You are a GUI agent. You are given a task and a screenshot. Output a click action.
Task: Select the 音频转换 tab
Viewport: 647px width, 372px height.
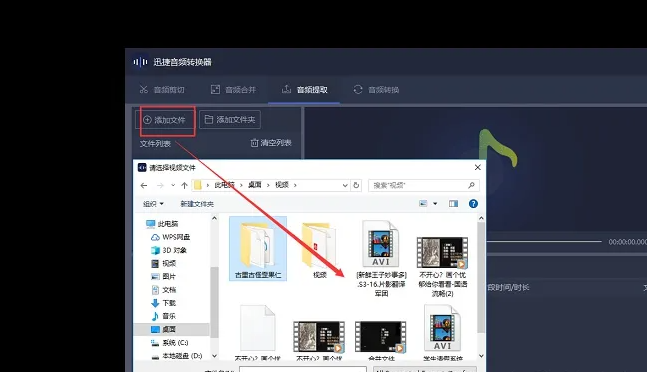click(x=376, y=89)
